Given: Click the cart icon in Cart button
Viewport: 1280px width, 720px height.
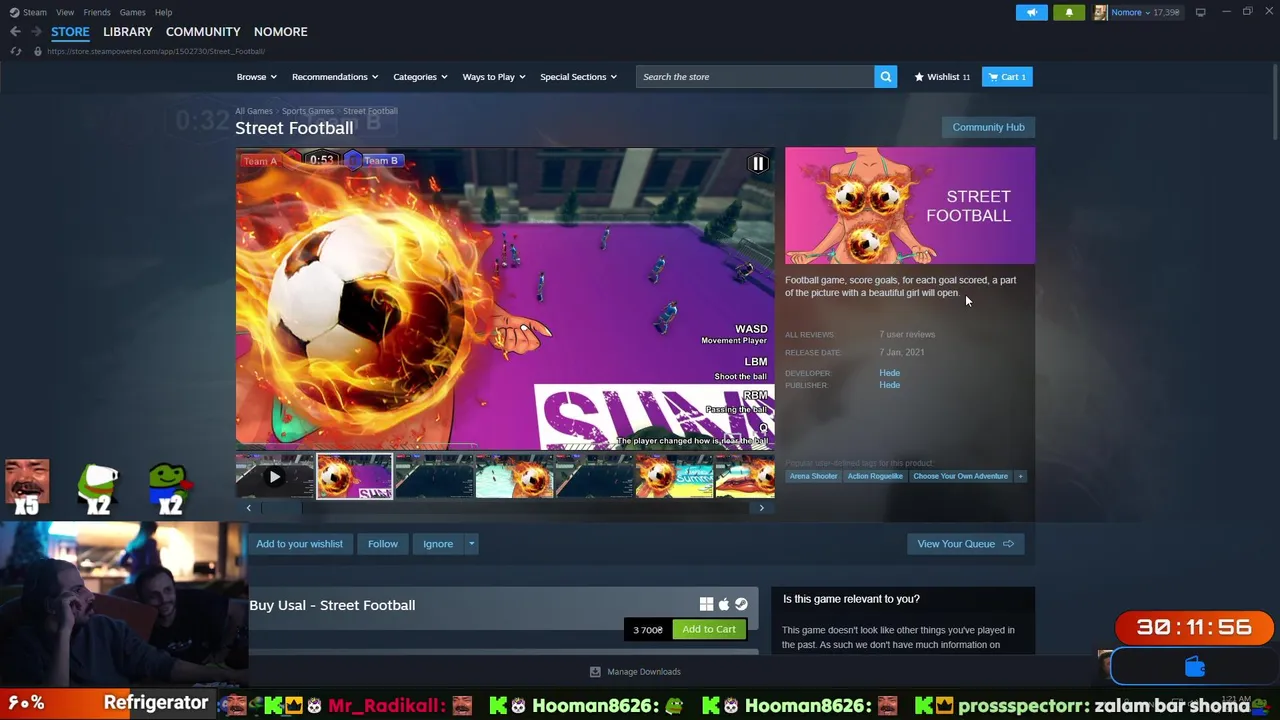Looking at the screenshot, I should [993, 77].
